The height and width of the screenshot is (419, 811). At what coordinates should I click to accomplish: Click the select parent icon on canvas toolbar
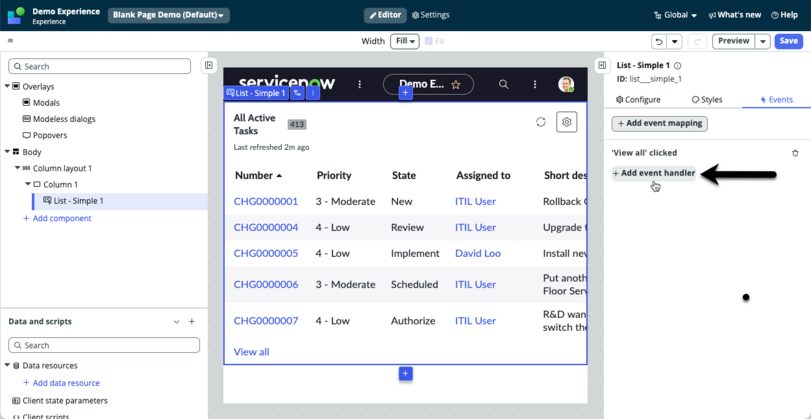pyautogui.click(x=297, y=93)
